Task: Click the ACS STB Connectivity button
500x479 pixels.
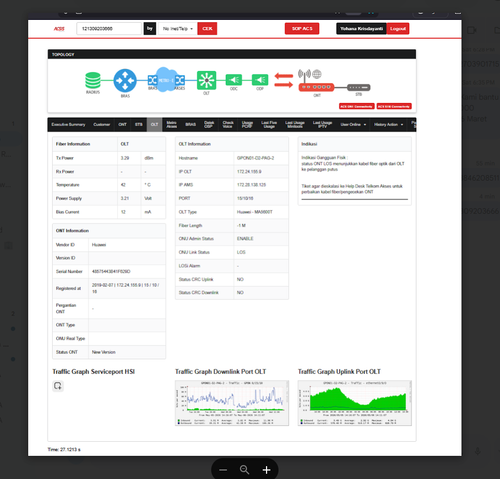Action: coord(394,106)
